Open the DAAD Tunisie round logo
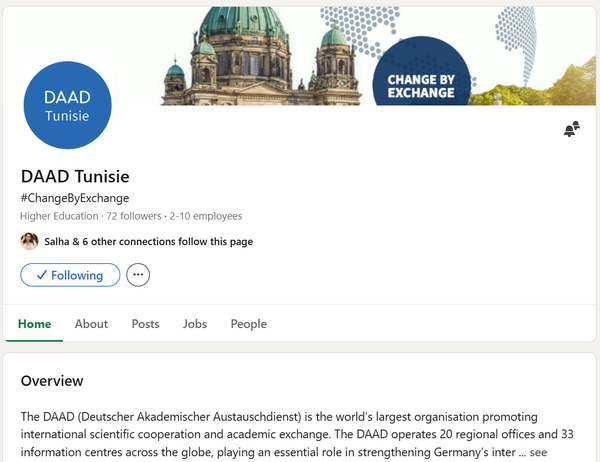This screenshot has height=462, width=600. coord(67,105)
